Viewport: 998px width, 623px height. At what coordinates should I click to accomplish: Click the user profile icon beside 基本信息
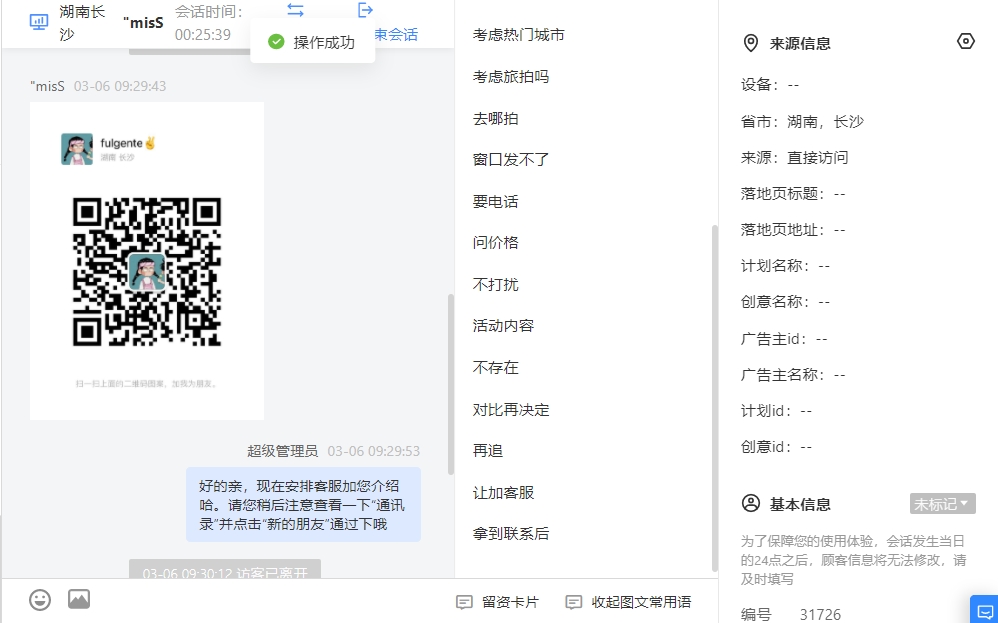[751, 503]
